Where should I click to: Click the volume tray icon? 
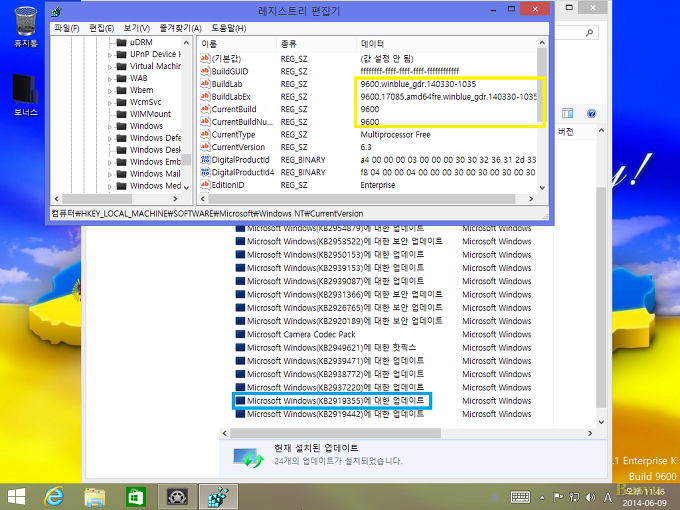pos(590,497)
